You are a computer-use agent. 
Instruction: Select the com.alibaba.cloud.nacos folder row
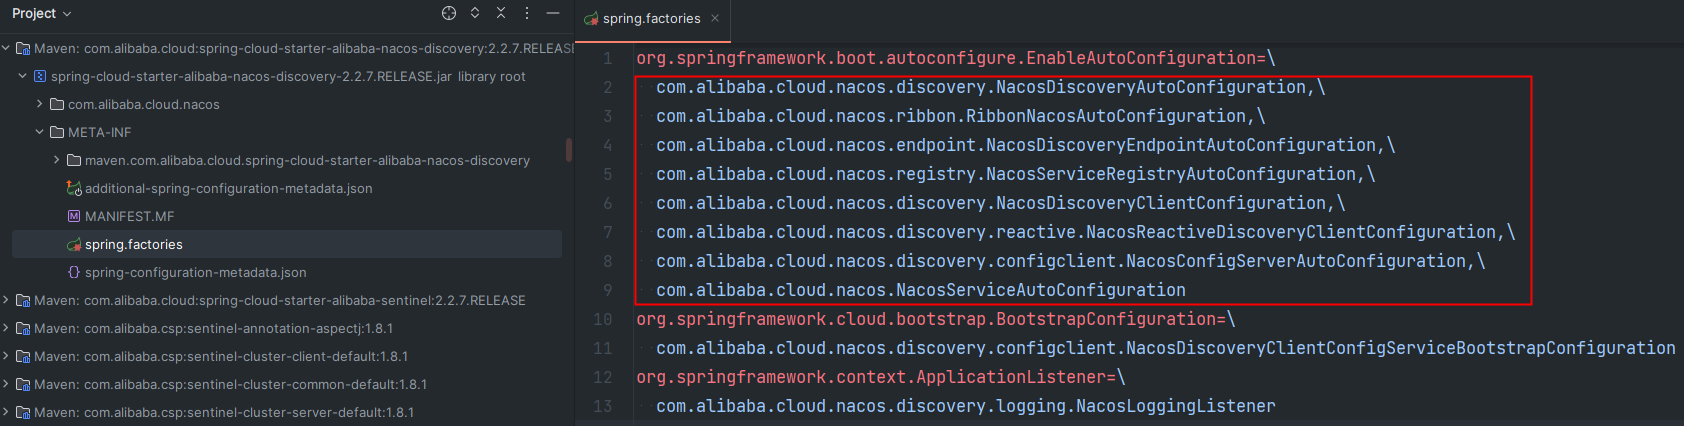pos(287,104)
